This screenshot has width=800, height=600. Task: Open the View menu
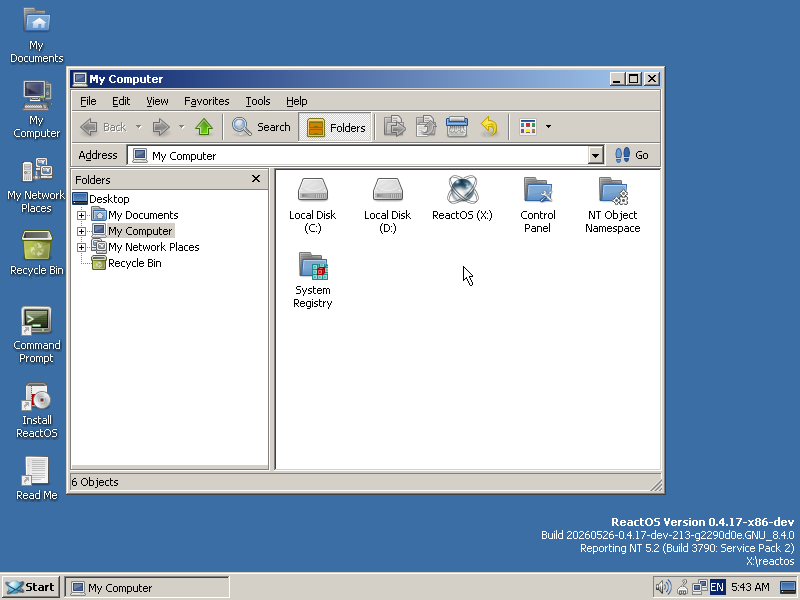pyautogui.click(x=157, y=101)
